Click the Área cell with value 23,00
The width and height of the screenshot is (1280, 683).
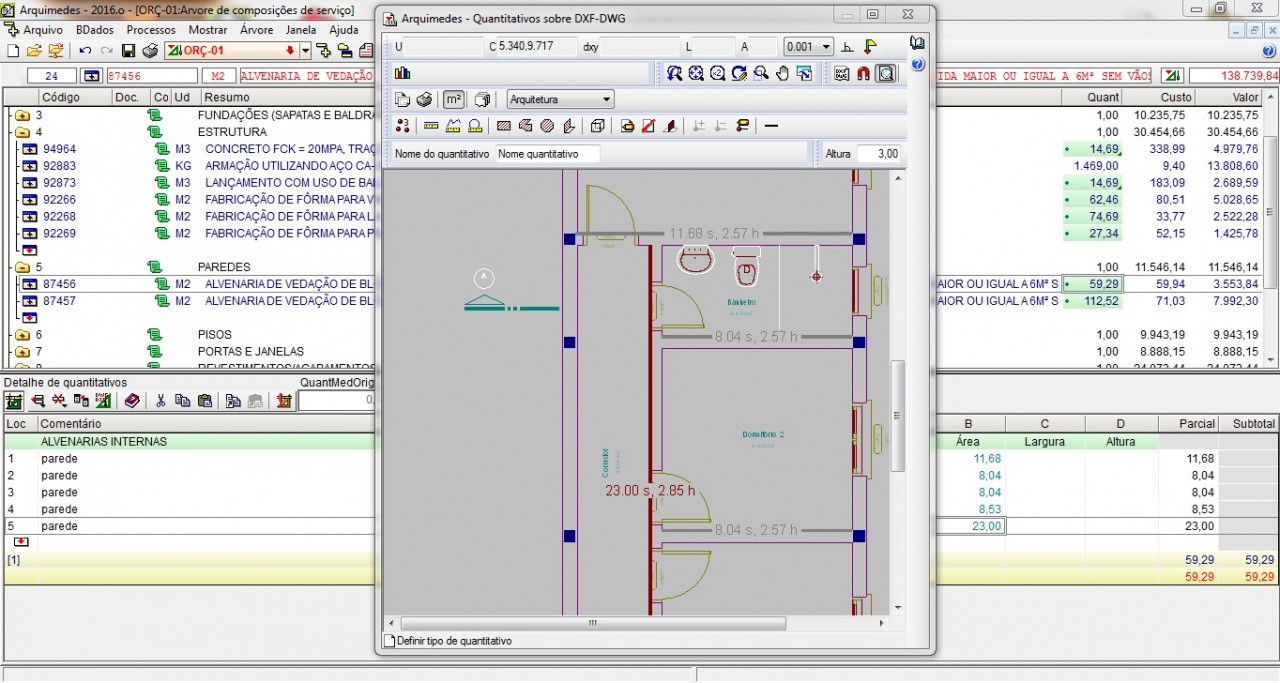(x=968, y=526)
